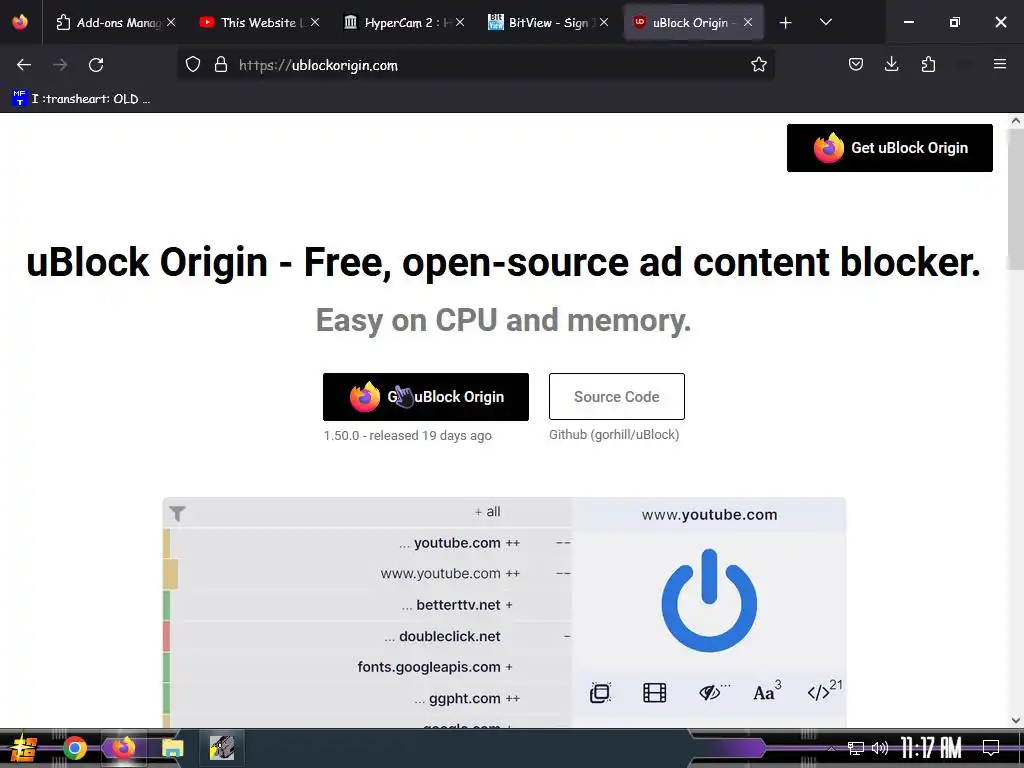Click the page vertical scrollbar thumb
The height and width of the screenshot is (768, 1024).
click(x=1016, y=199)
